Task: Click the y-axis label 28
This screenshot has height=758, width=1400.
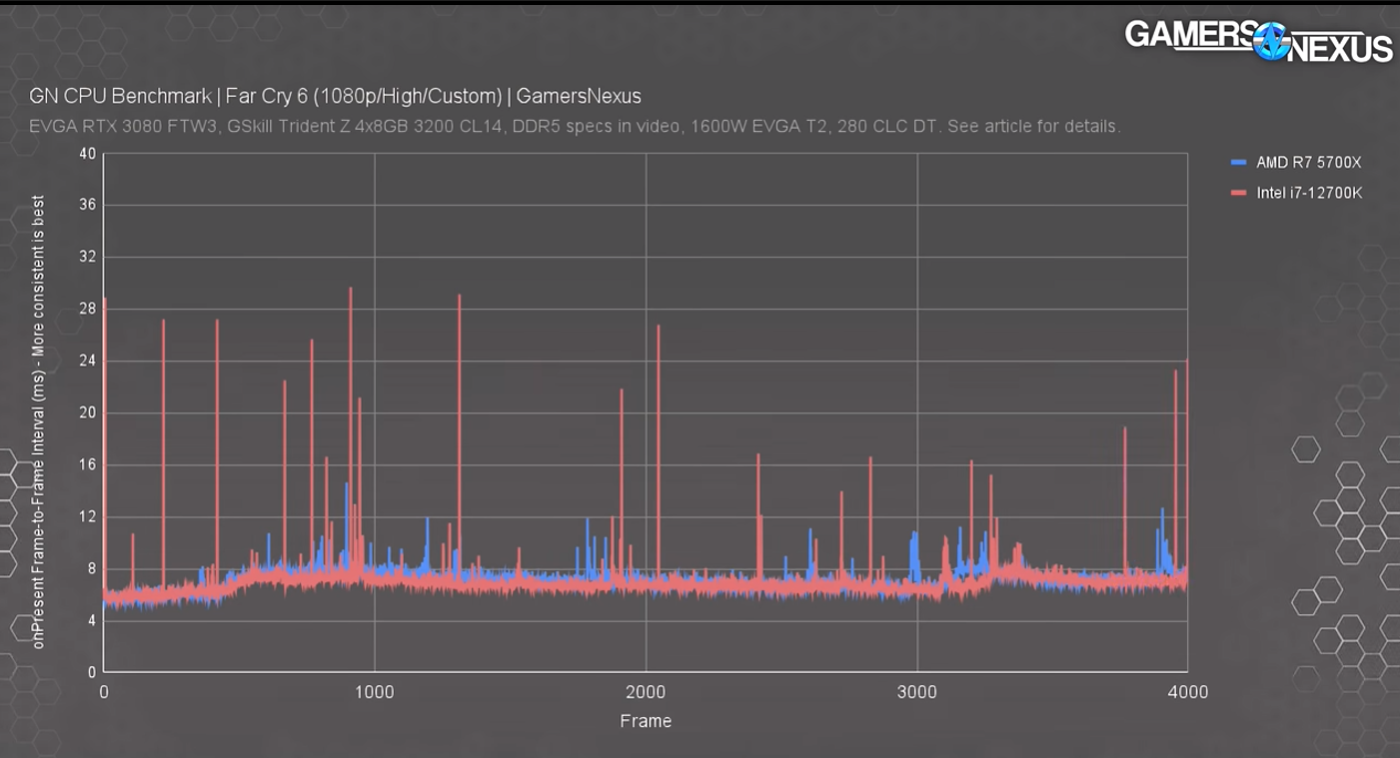Action: tap(87, 309)
